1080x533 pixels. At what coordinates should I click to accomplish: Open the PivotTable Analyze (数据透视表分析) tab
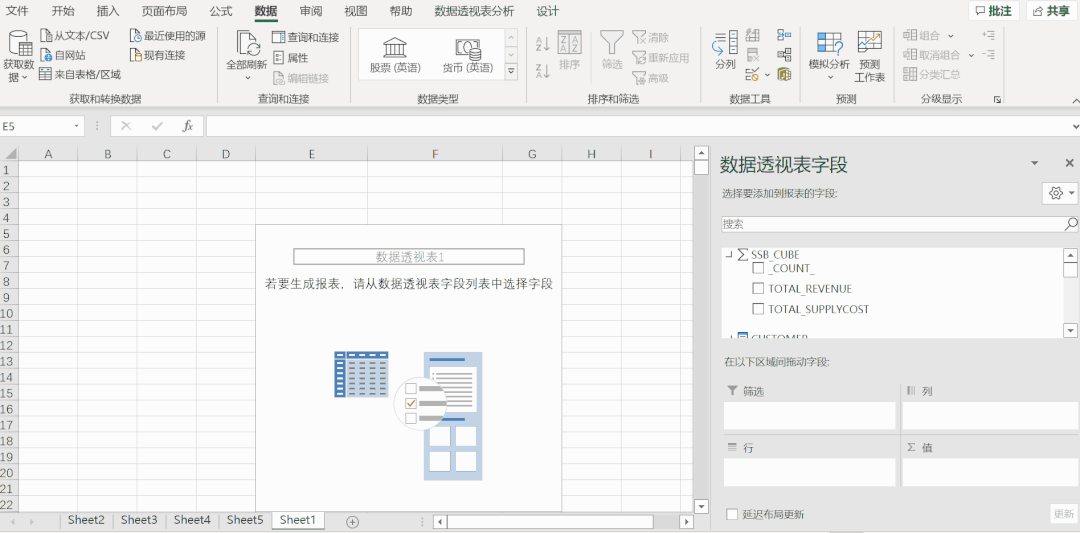pos(475,11)
